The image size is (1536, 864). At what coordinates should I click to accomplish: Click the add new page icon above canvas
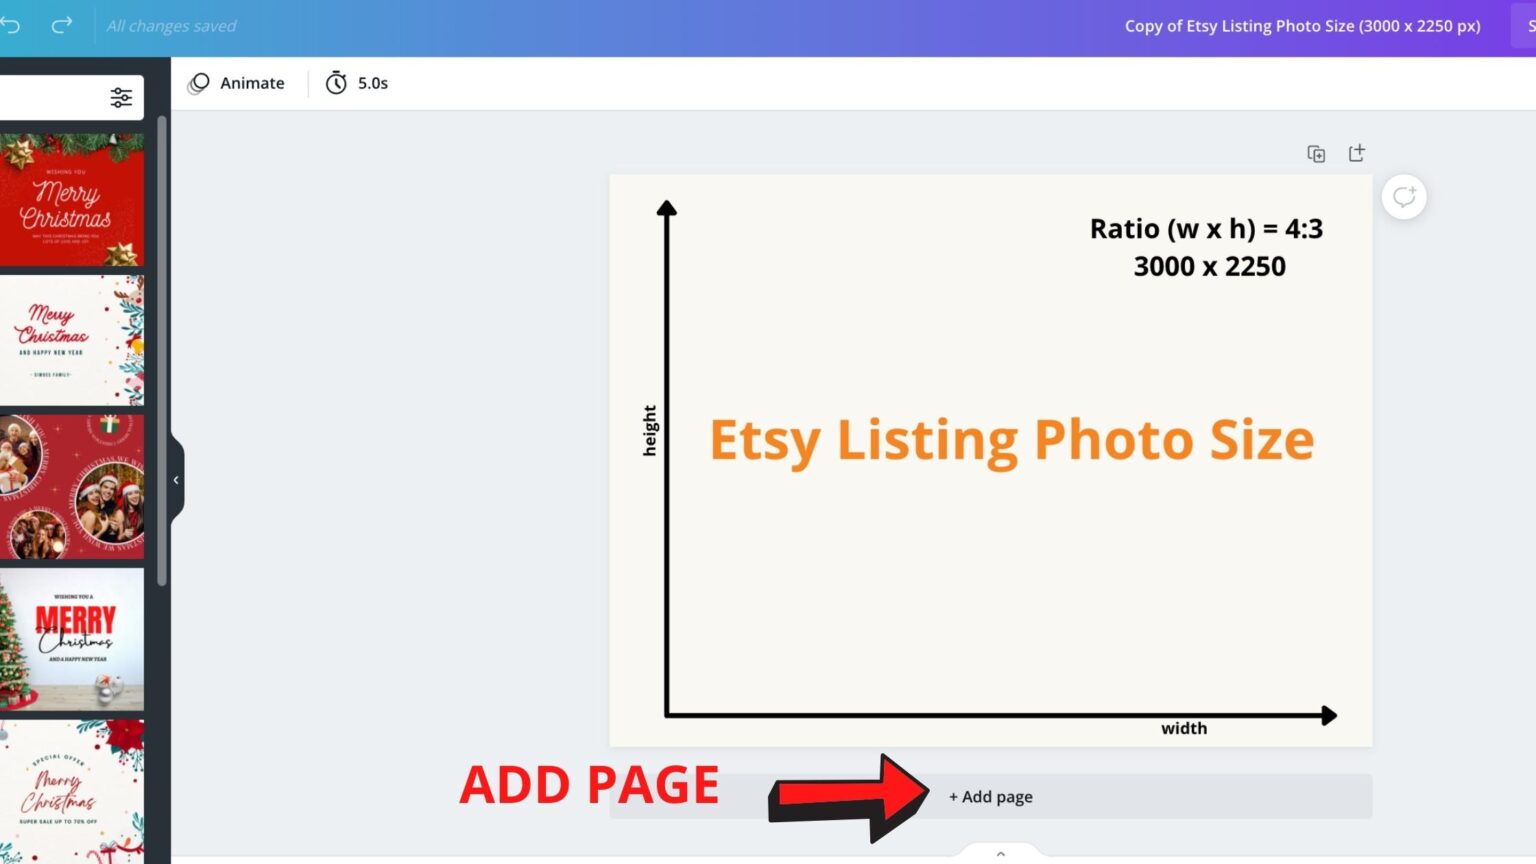click(x=1356, y=153)
